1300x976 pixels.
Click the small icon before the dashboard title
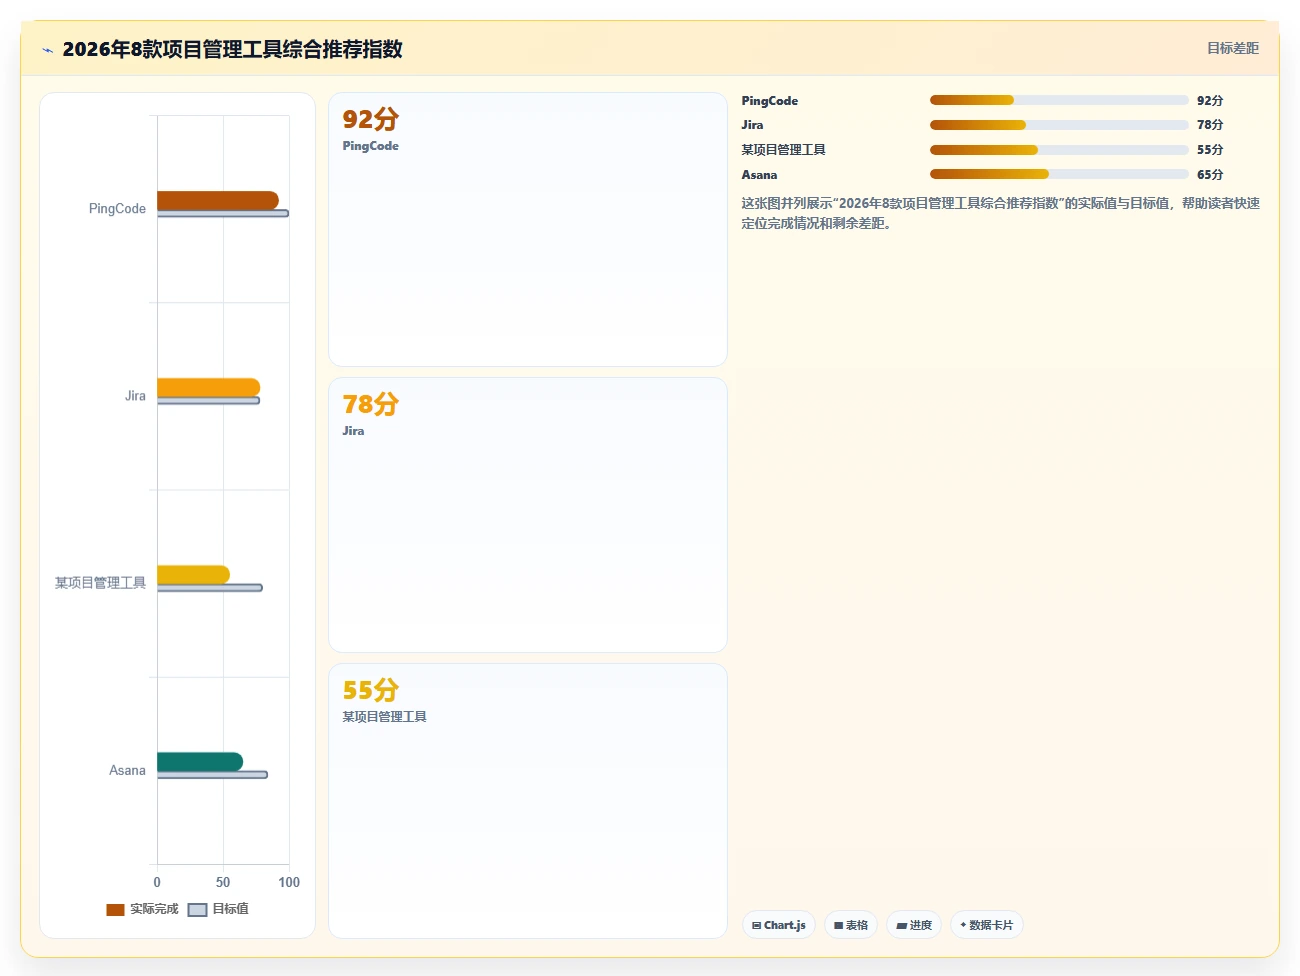[47, 50]
